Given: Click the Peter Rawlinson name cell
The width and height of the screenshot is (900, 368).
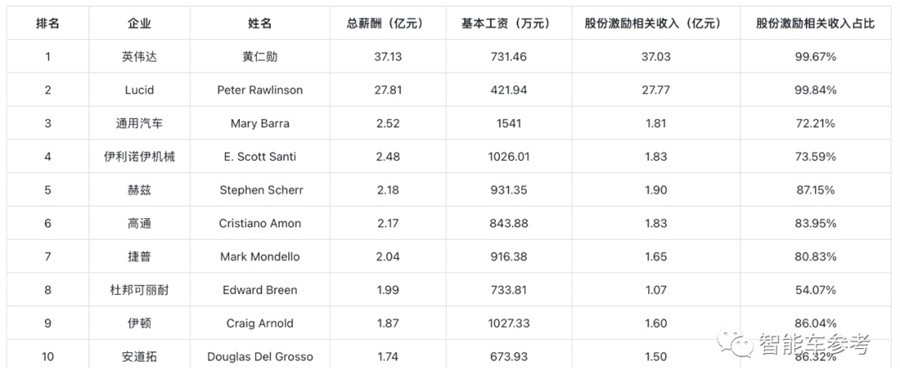Looking at the screenshot, I should (x=260, y=90).
